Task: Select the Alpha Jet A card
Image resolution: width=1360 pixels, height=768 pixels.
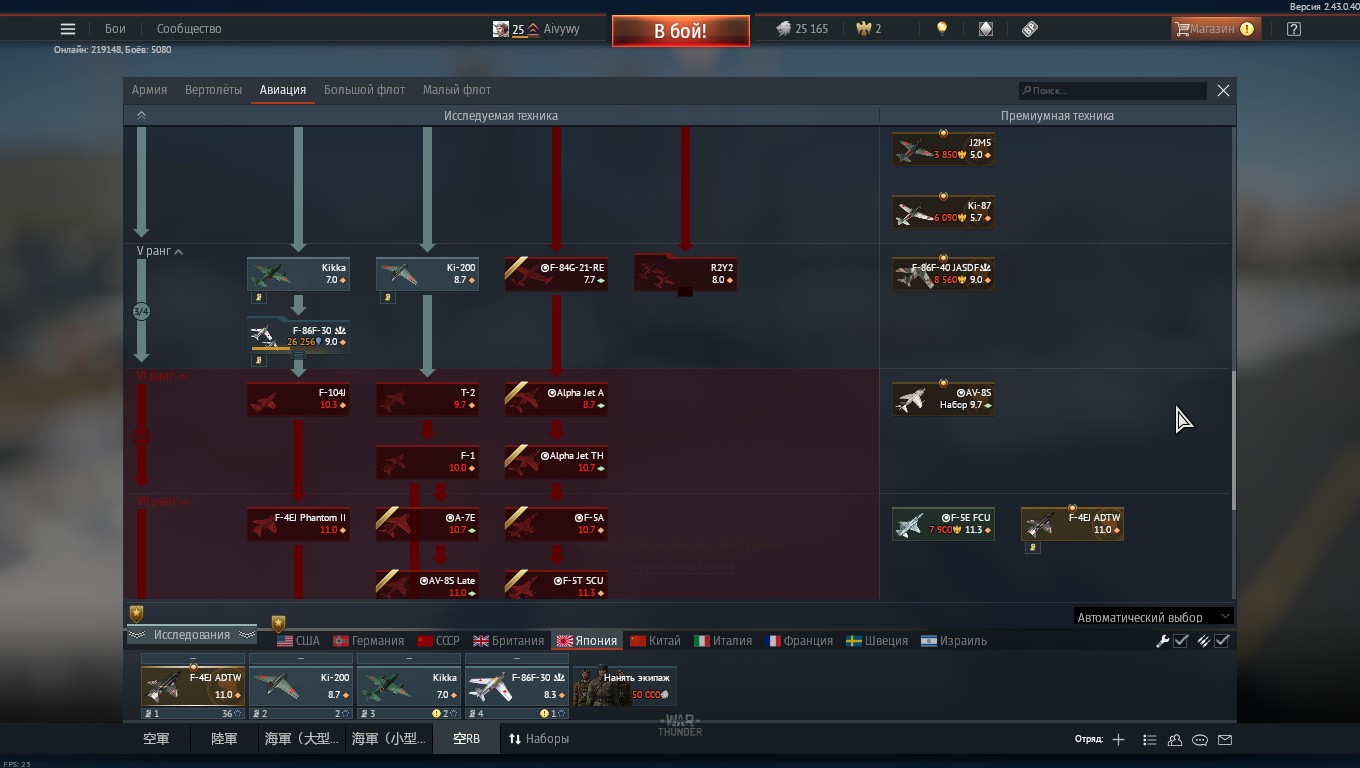Action: point(556,399)
